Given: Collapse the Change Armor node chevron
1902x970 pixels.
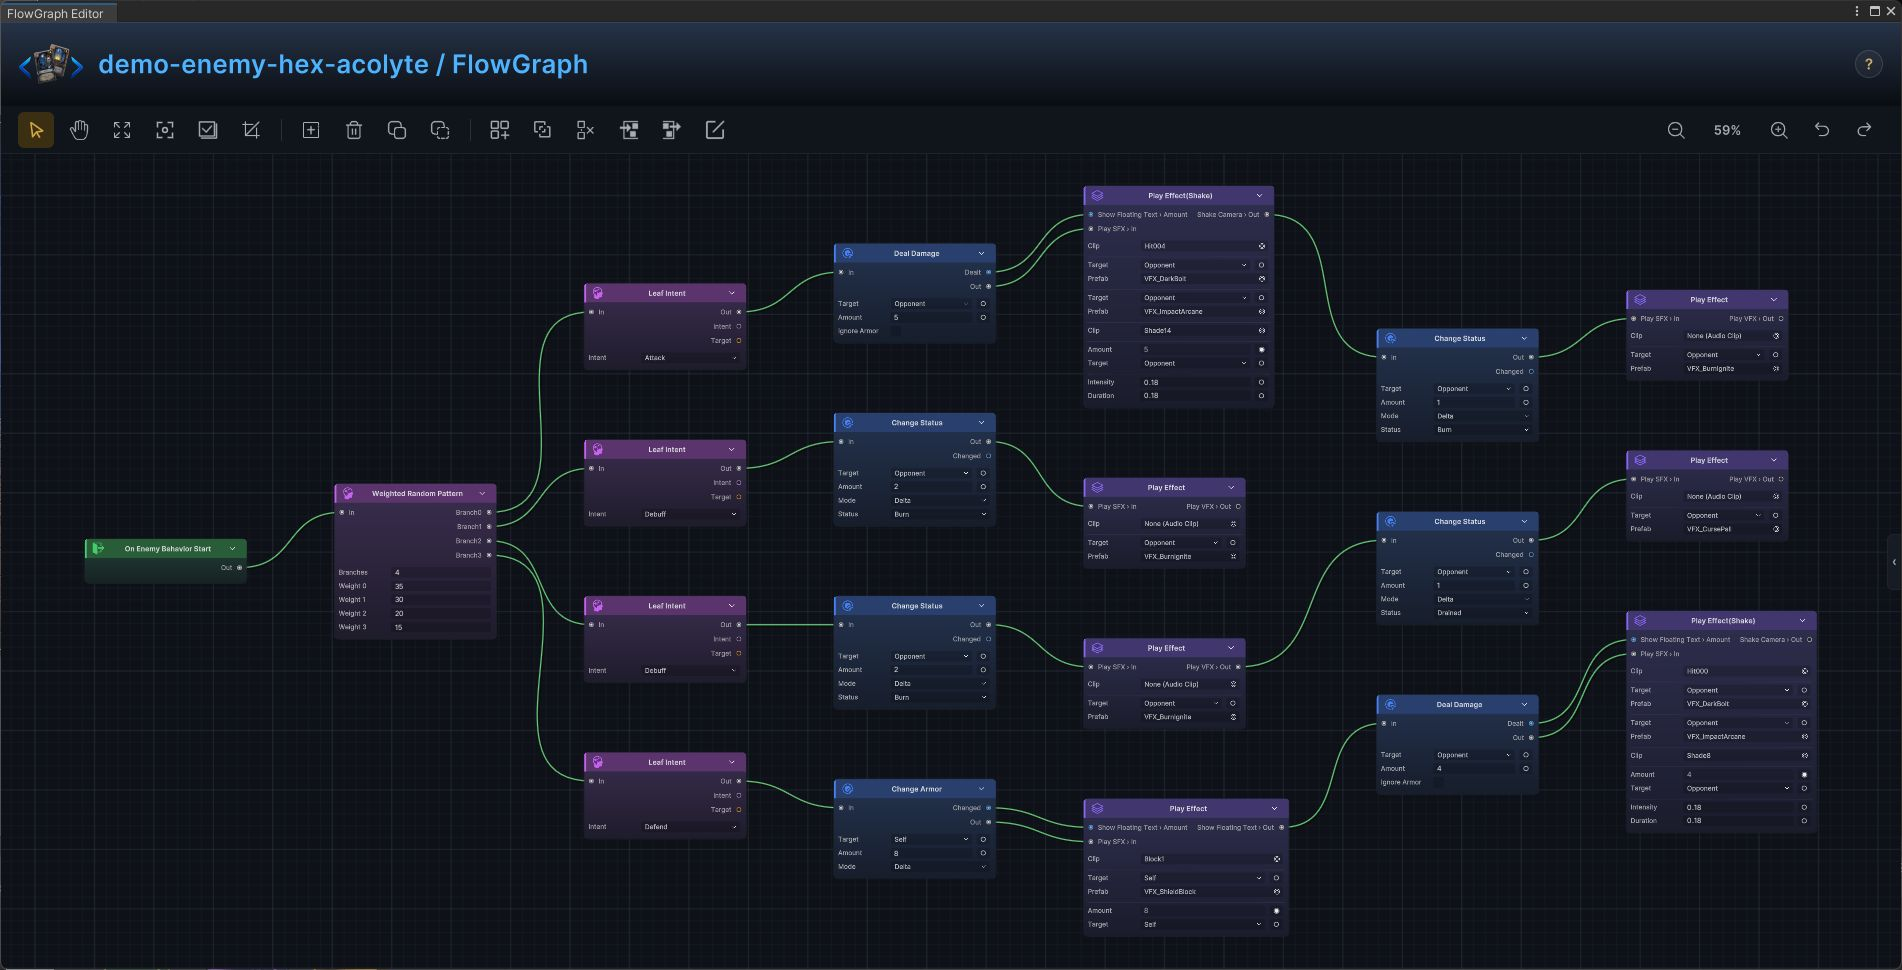Looking at the screenshot, I should coord(981,789).
